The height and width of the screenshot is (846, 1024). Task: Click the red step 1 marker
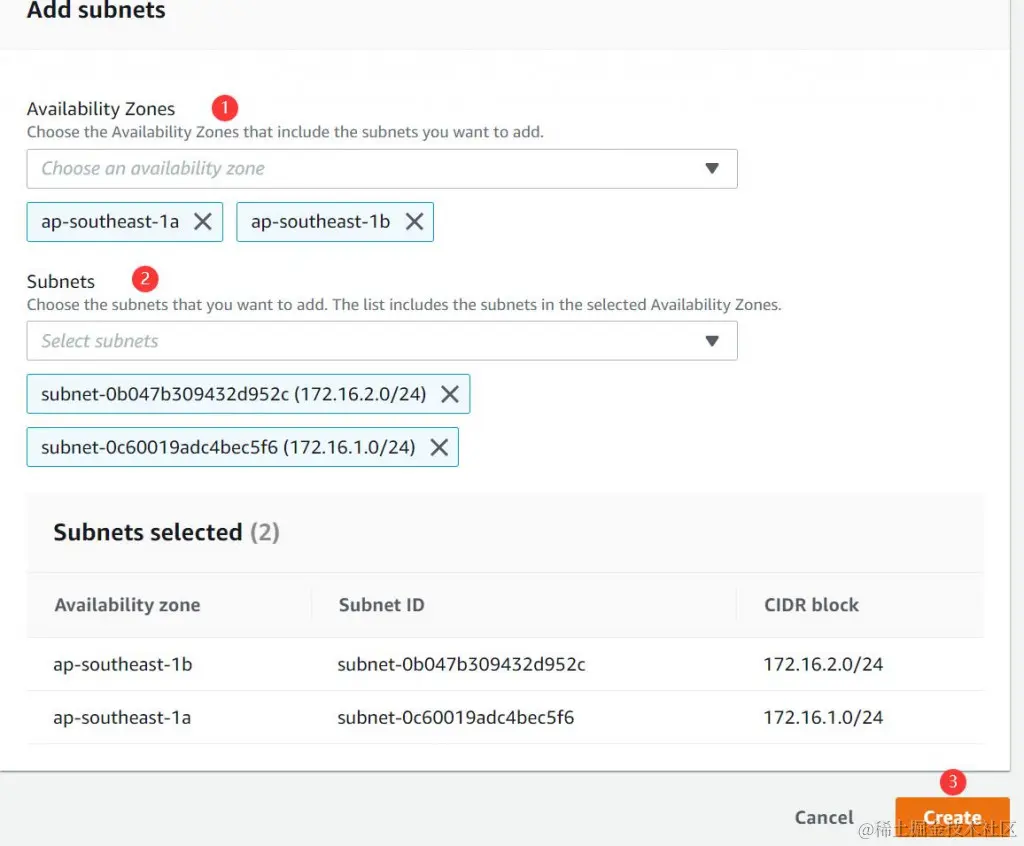224,108
